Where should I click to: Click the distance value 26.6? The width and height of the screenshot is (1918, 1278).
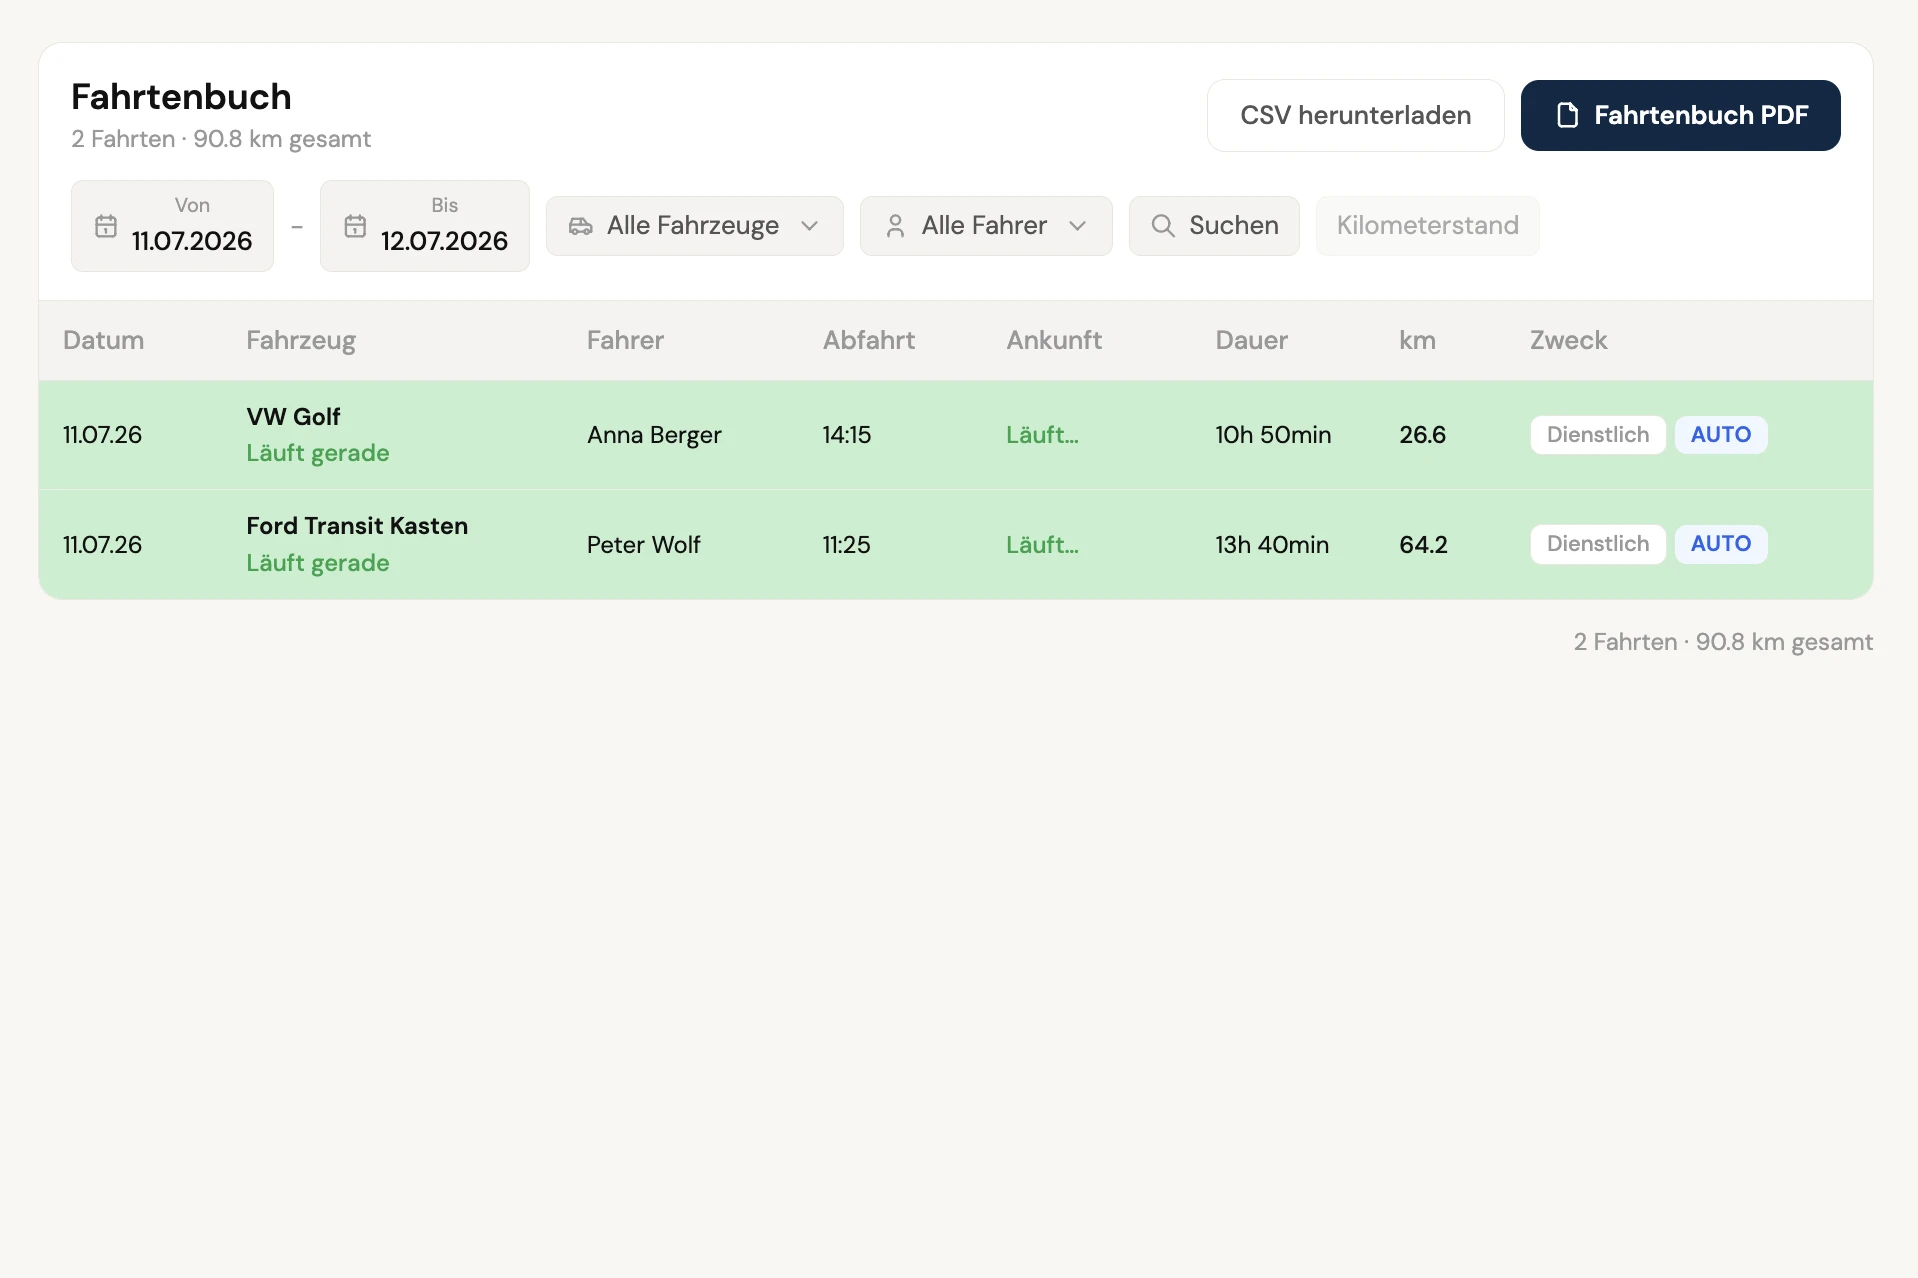[1422, 435]
